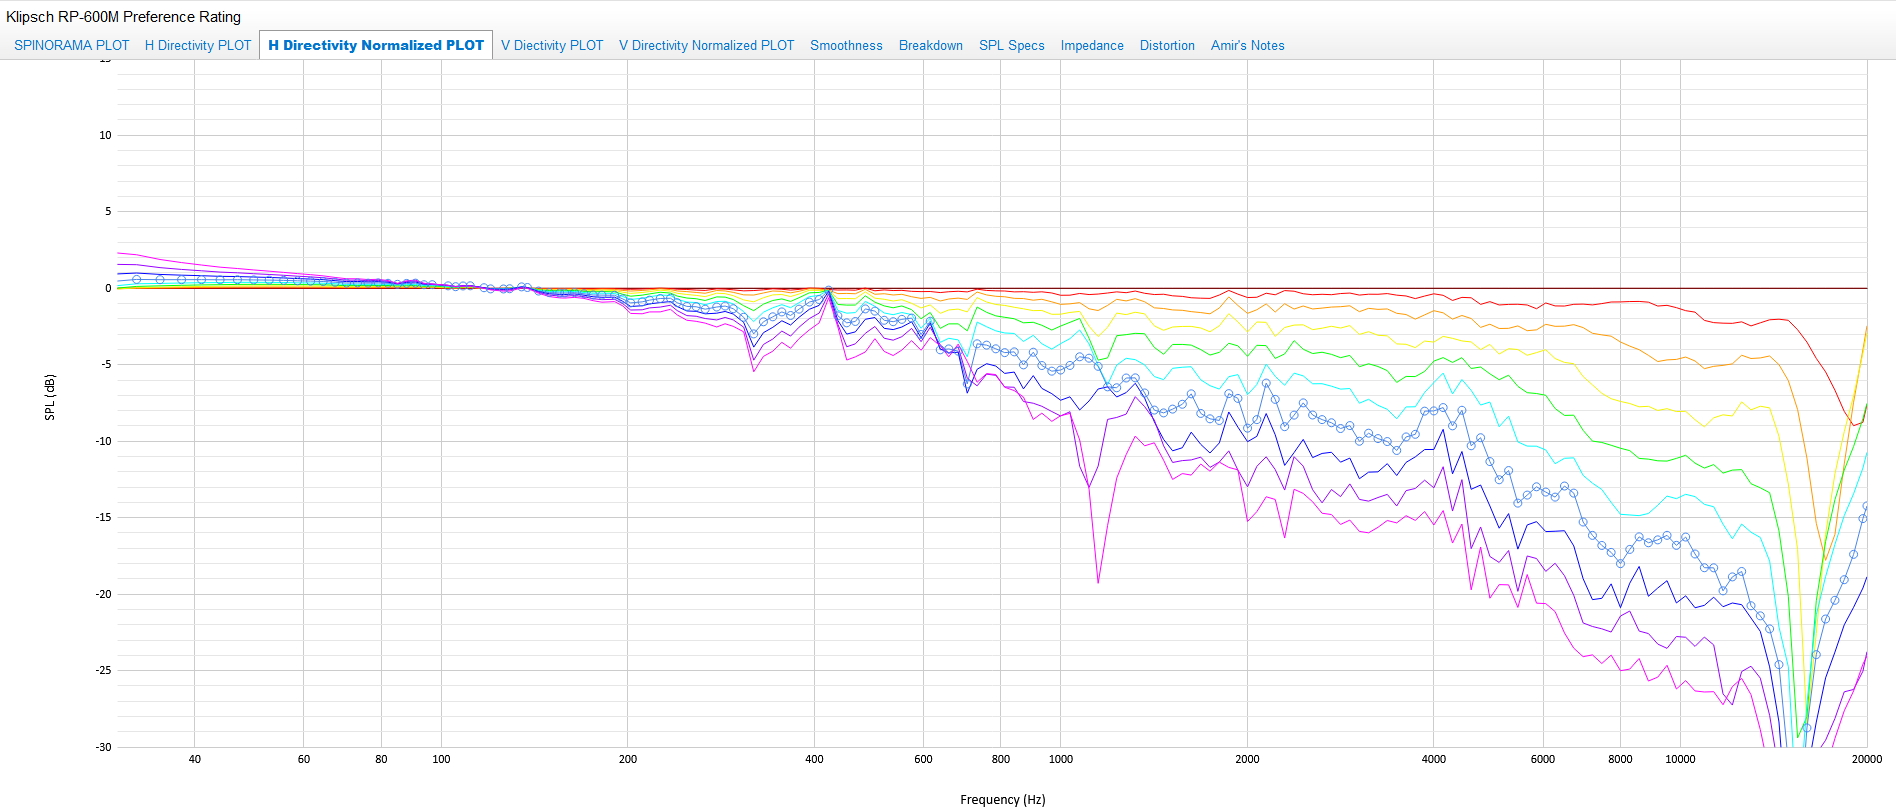Screen dimensions: 1896x810
Task: Click the 2000 Hz x-axis tick label
Action: click(1247, 759)
